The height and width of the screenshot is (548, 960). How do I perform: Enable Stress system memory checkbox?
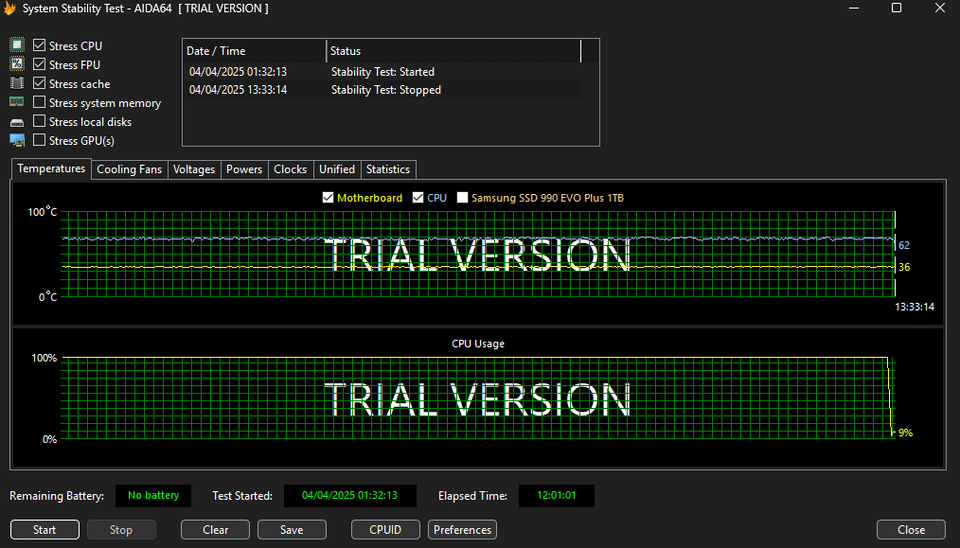pyautogui.click(x=39, y=102)
